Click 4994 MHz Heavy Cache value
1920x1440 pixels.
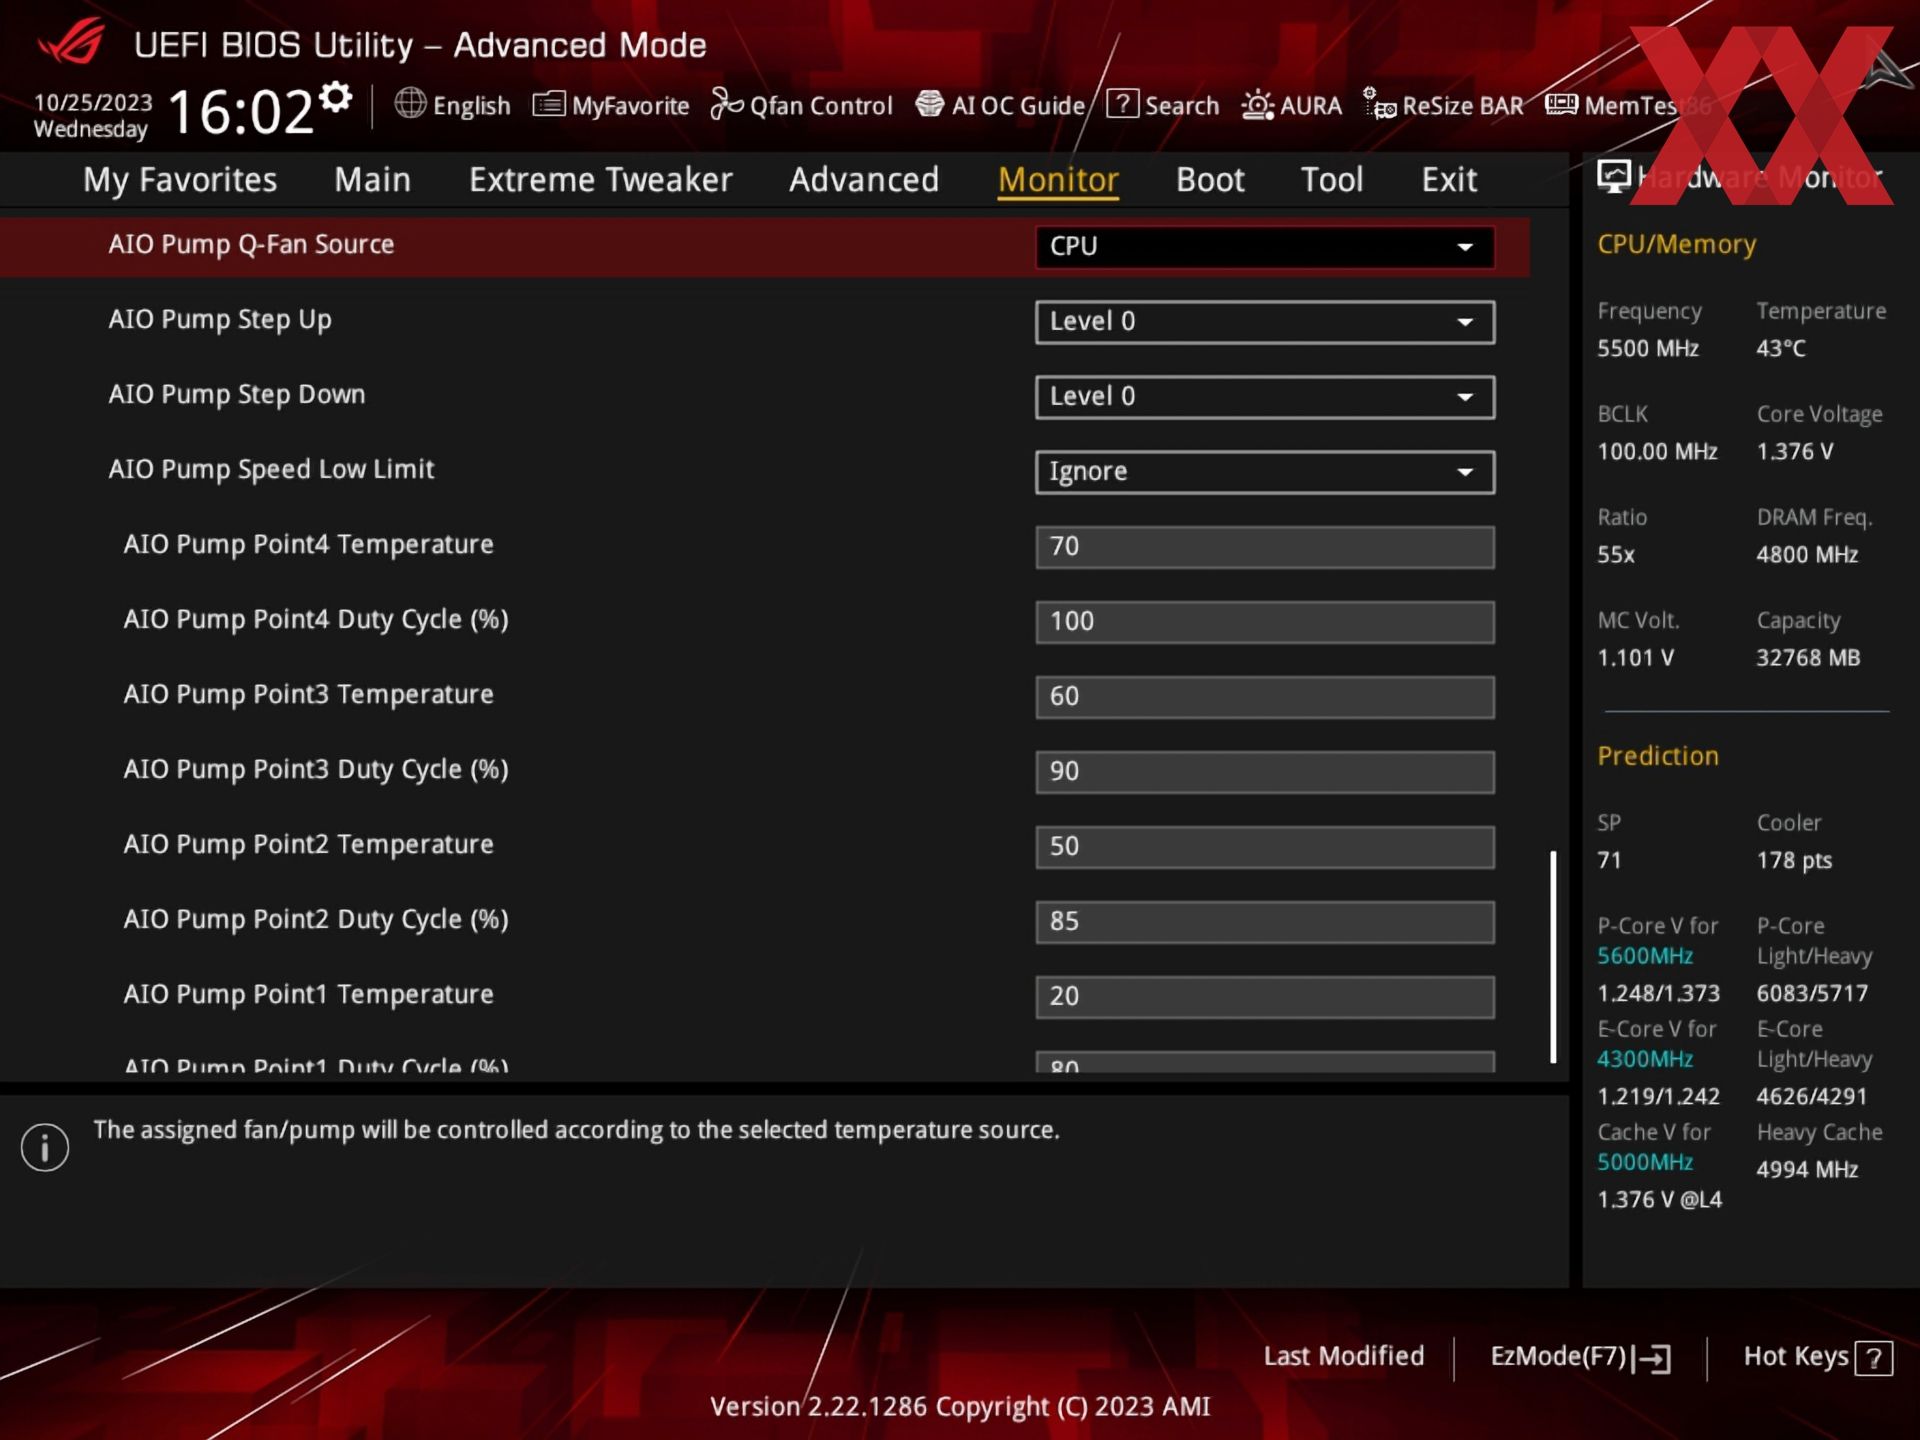[x=1807, y=1169]
